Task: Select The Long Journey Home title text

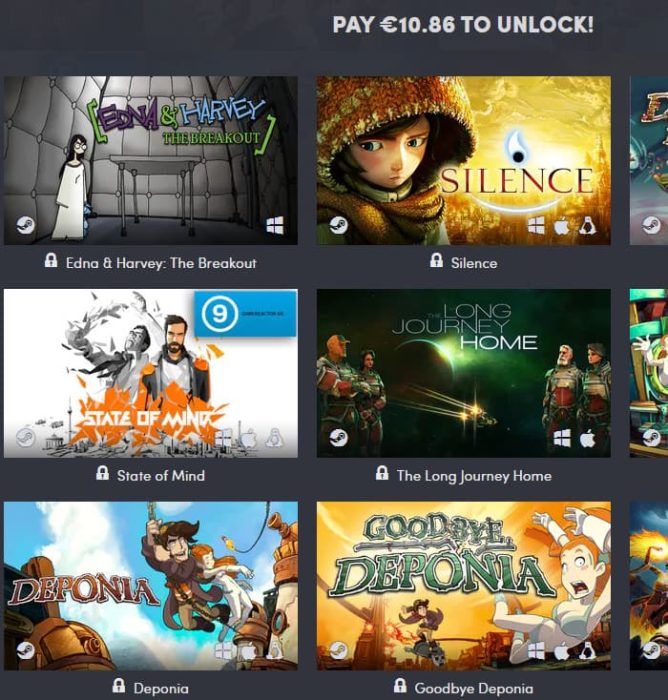Action: tap(474, 476)
